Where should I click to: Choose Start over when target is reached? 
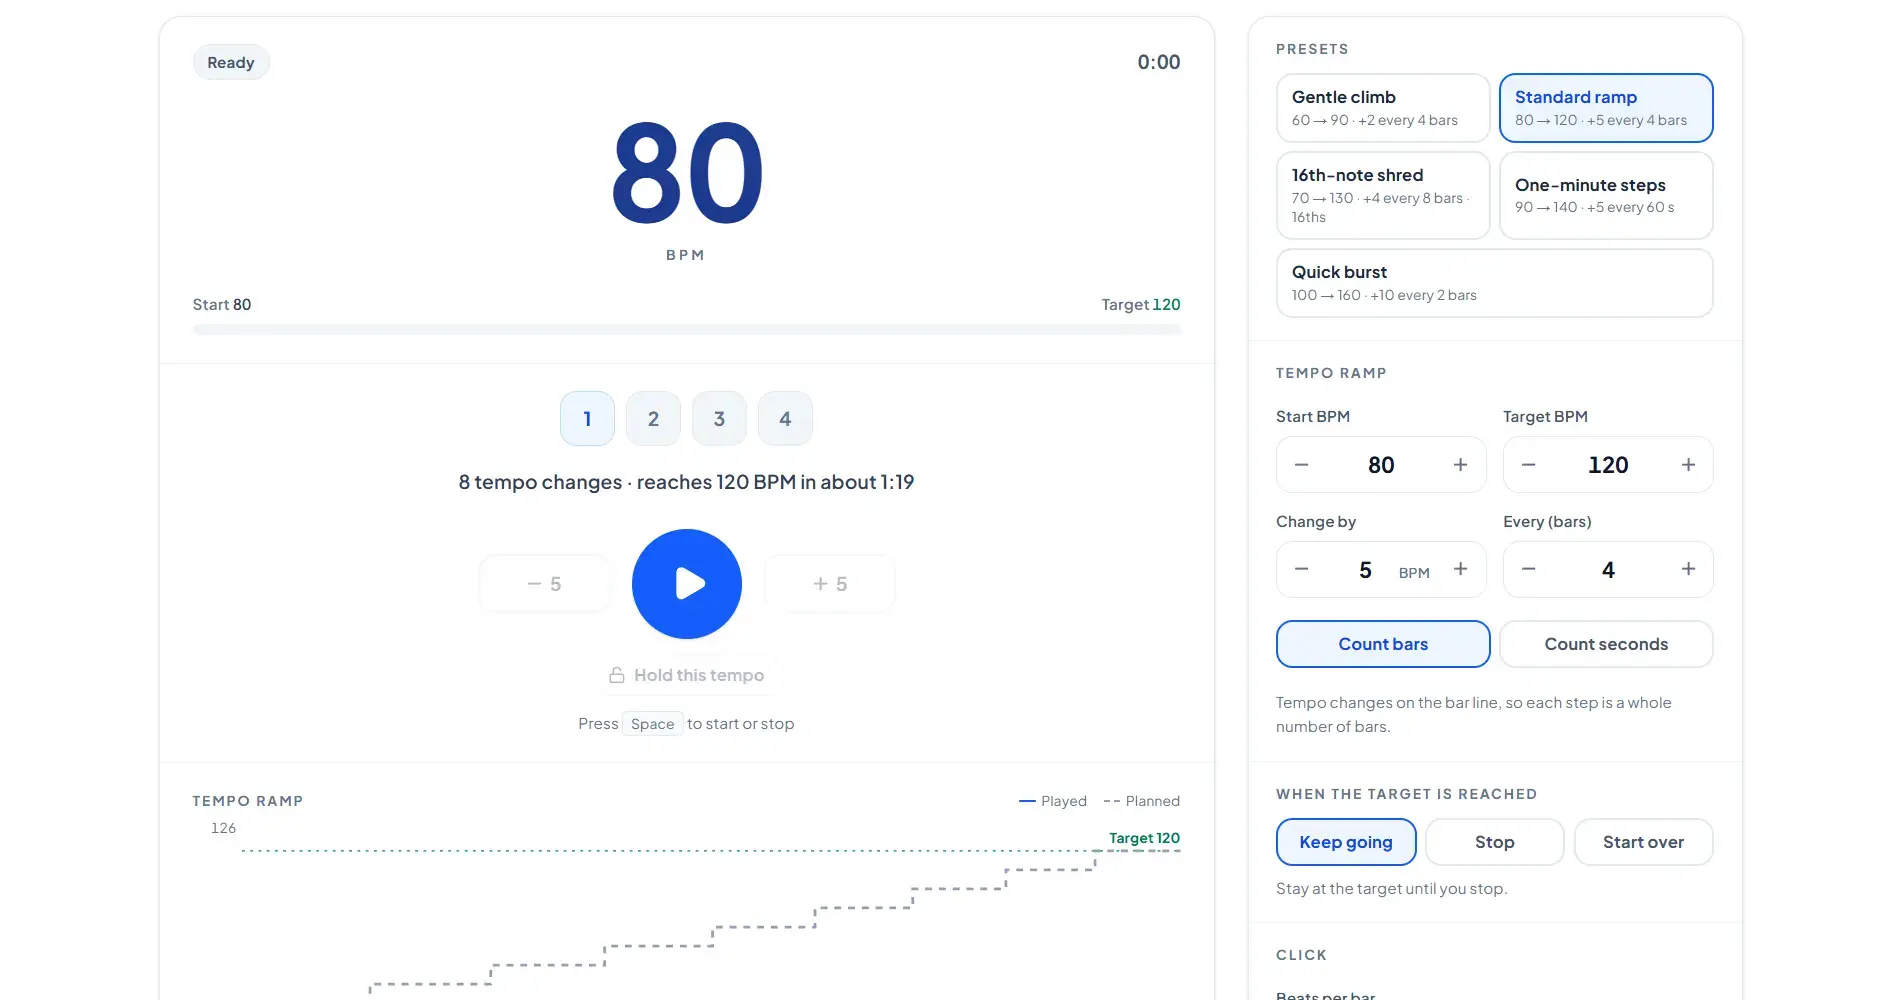[1643, 842]
